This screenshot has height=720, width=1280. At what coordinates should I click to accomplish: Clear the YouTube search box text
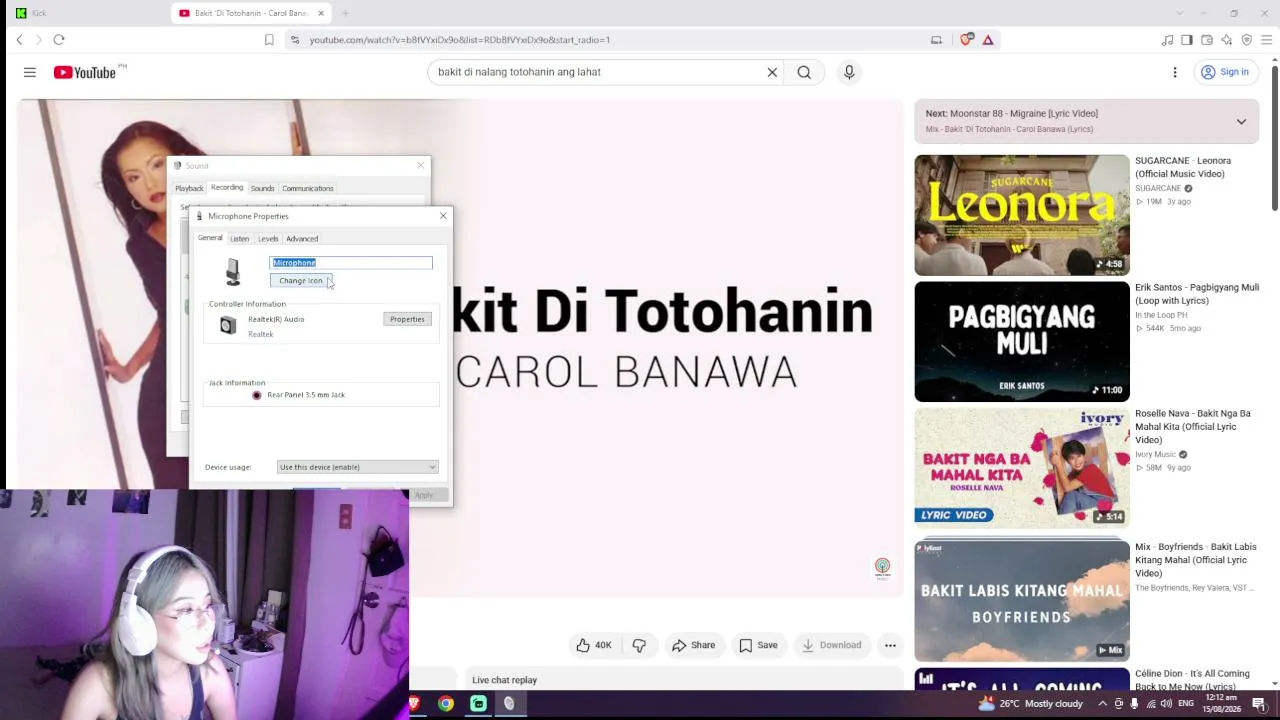pos(772,72)
